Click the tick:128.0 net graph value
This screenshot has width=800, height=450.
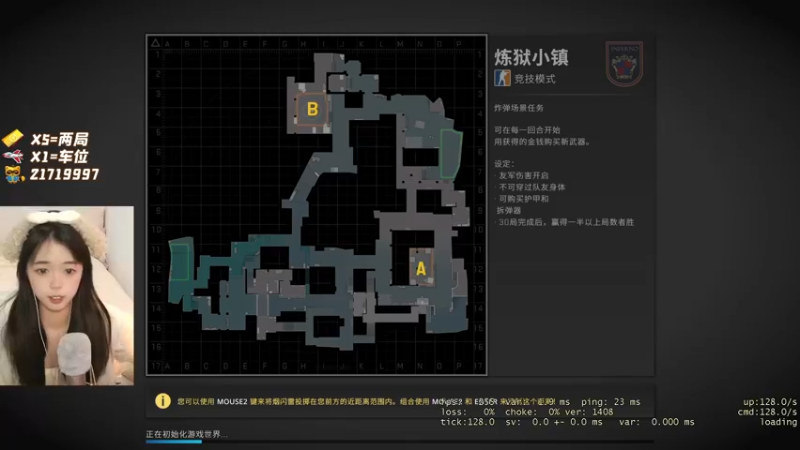(x=467, y=422)
